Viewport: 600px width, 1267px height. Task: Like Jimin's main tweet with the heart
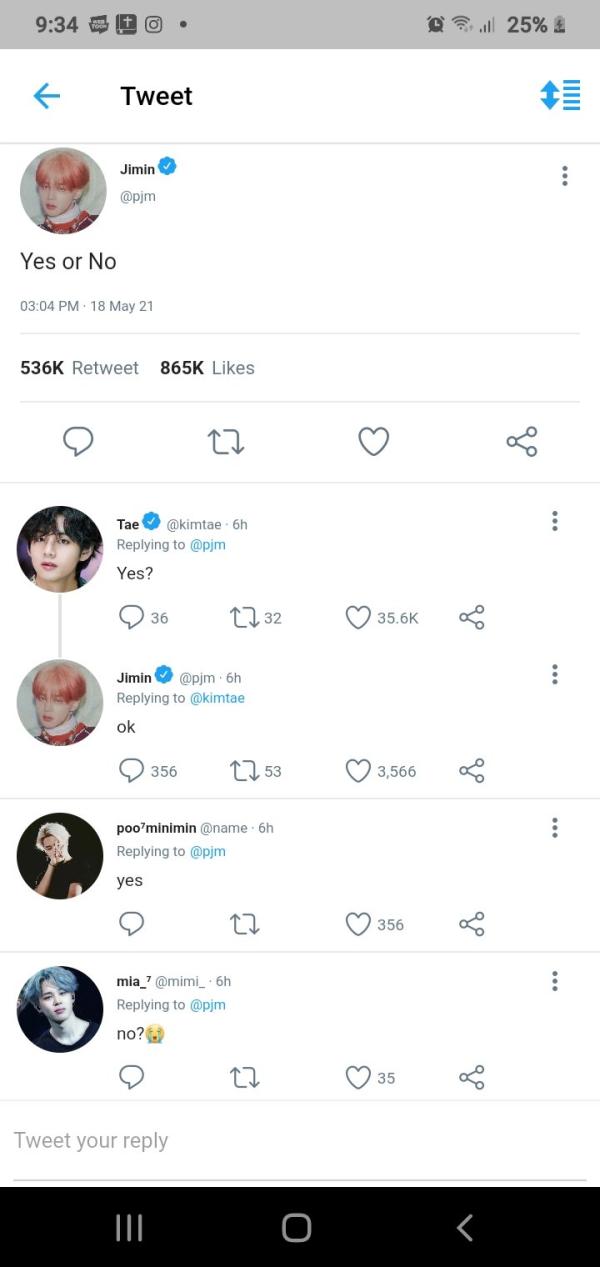coord(373,441)
